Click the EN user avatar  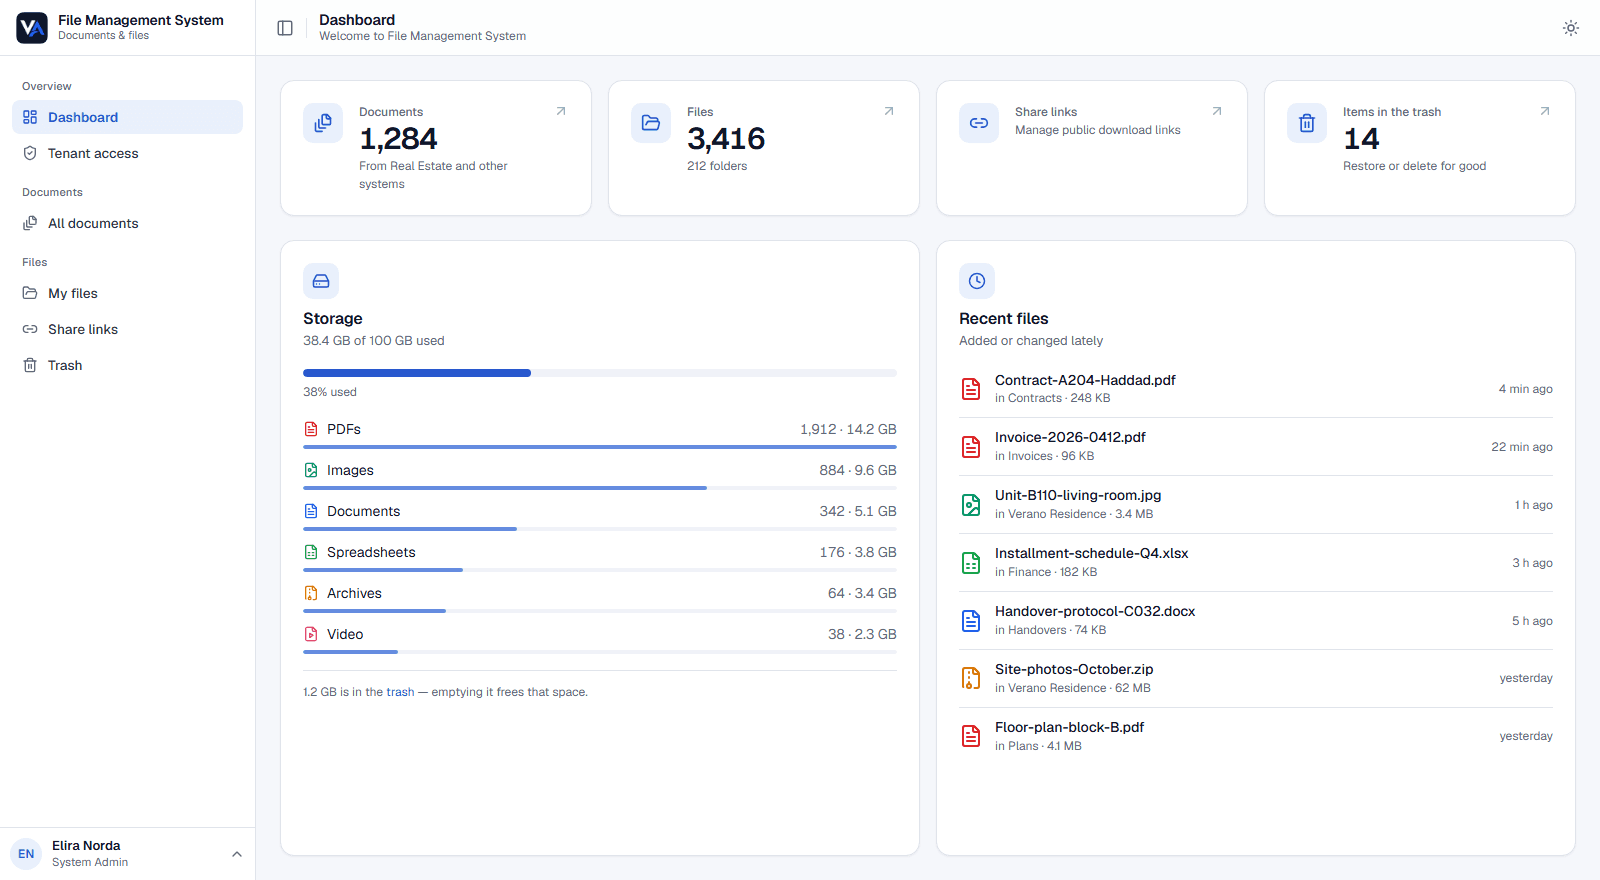pos(26,854)
